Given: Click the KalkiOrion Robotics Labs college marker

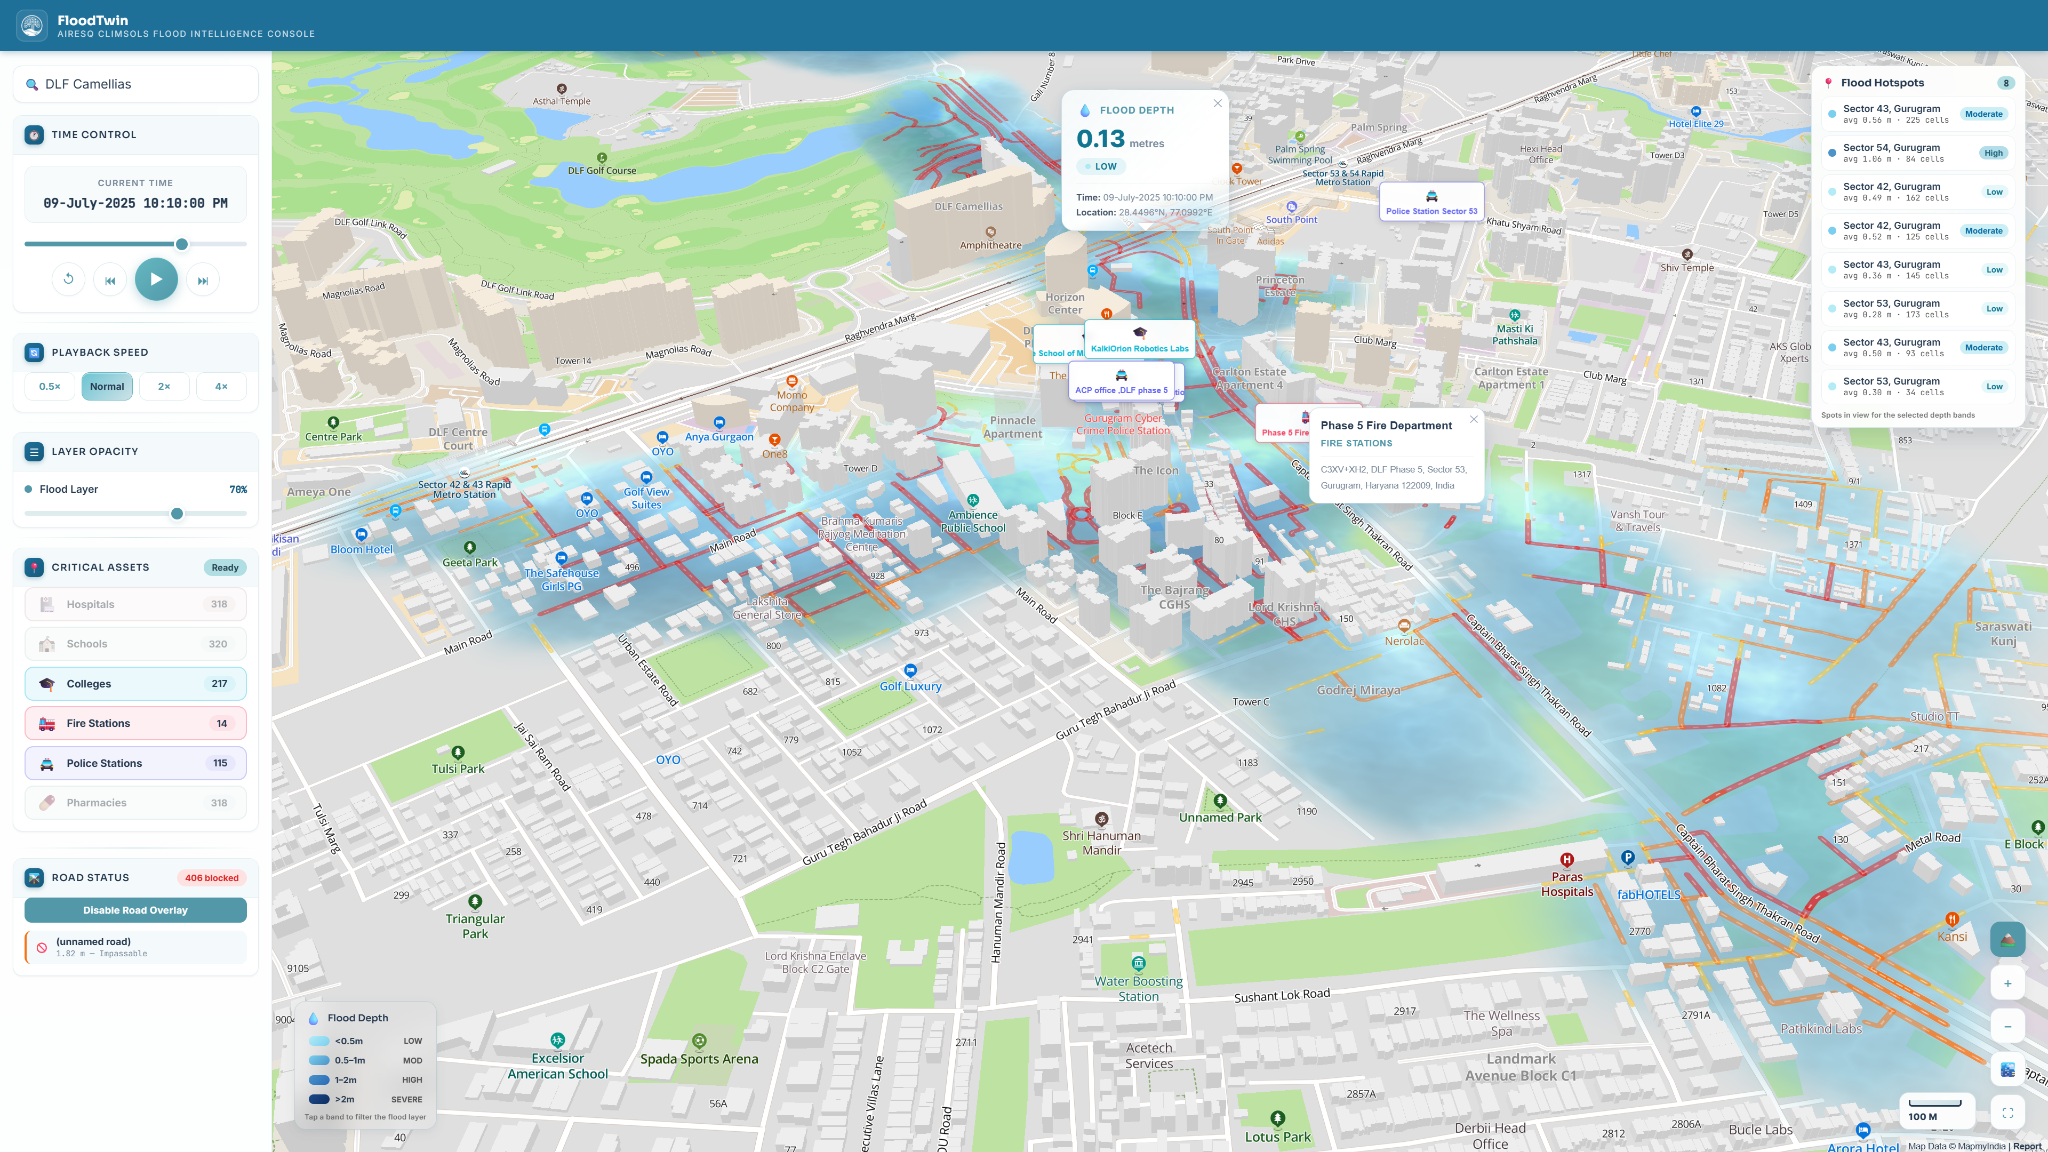Looking at the screenshot, I should click(x=1139, y=340).
